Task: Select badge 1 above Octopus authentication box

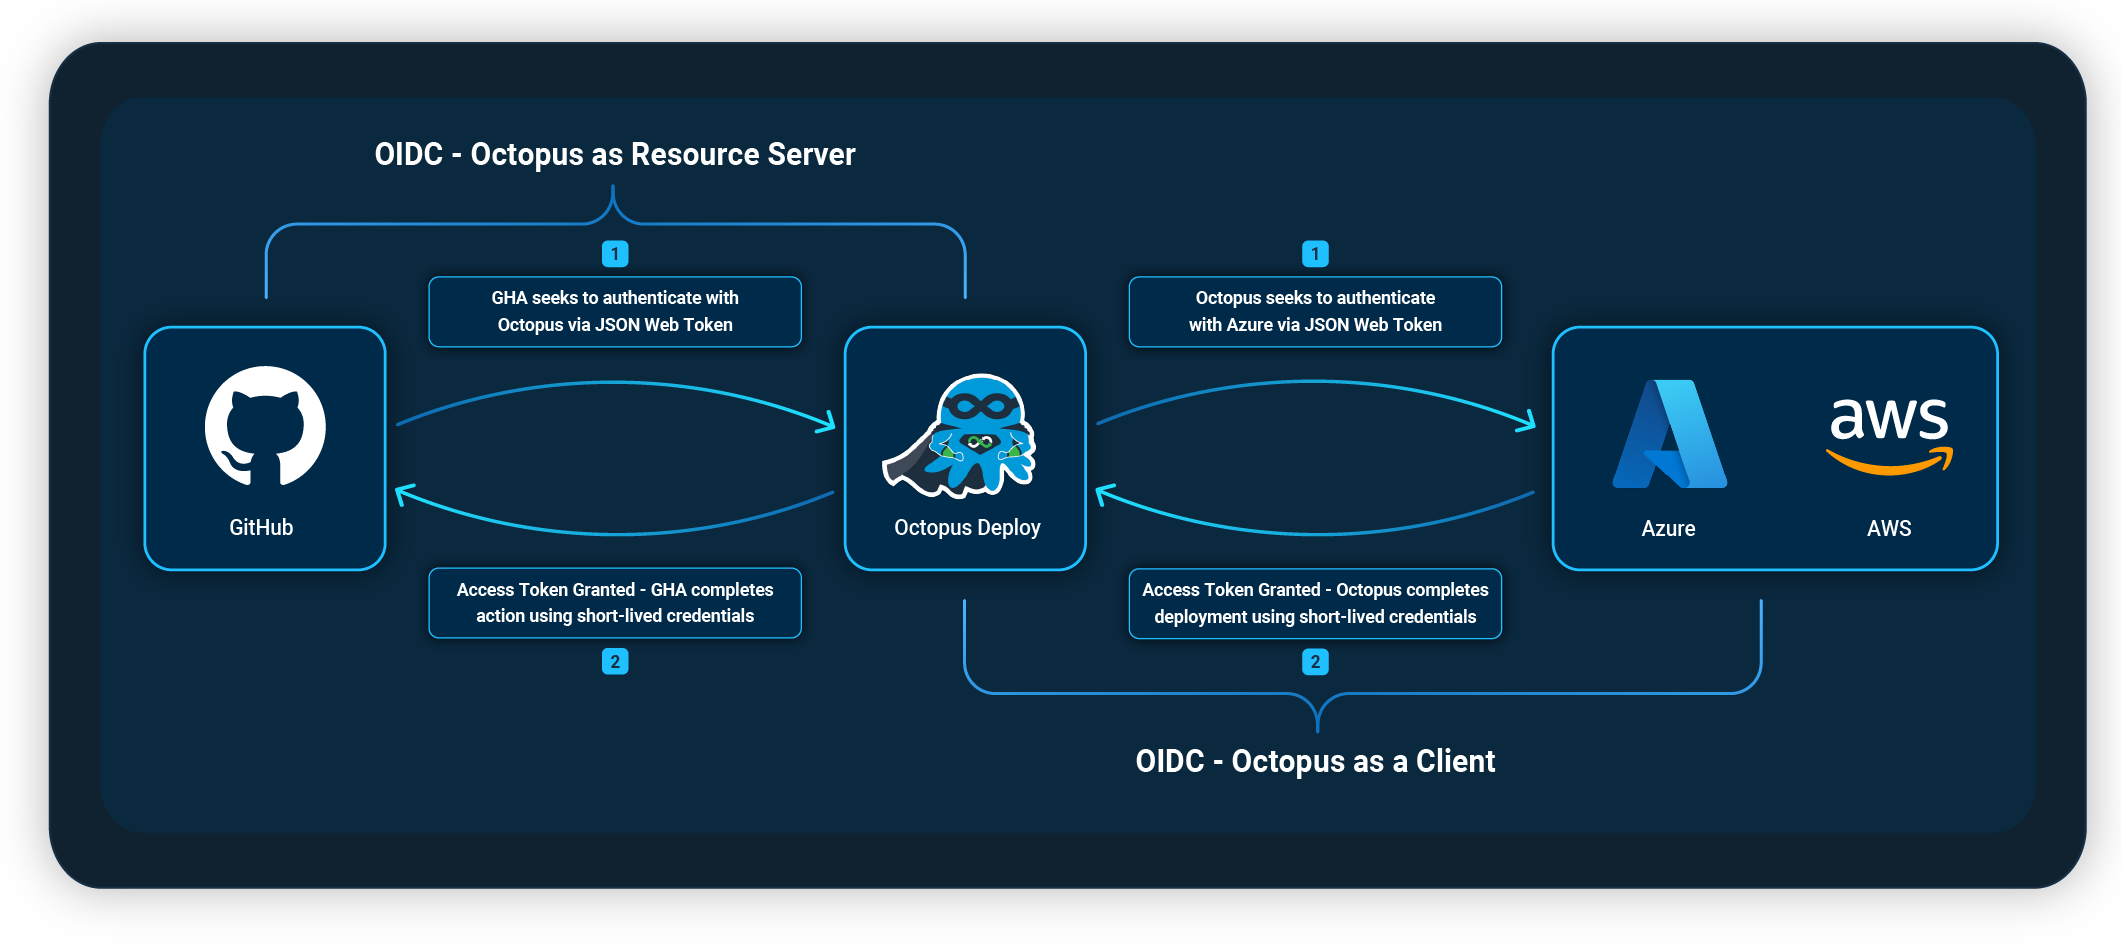Action: (1314, 254)
